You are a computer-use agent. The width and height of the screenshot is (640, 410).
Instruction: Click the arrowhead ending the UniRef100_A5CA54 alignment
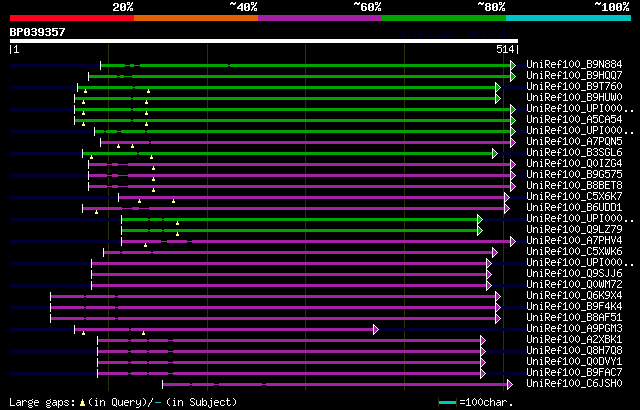513,120
